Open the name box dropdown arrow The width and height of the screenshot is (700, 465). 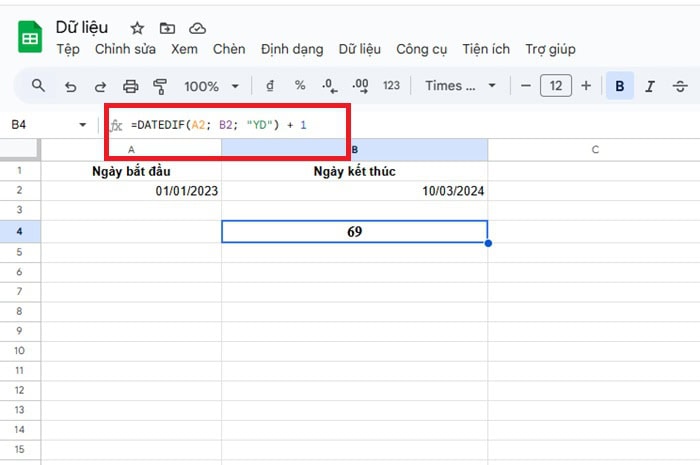click(83, 125)
